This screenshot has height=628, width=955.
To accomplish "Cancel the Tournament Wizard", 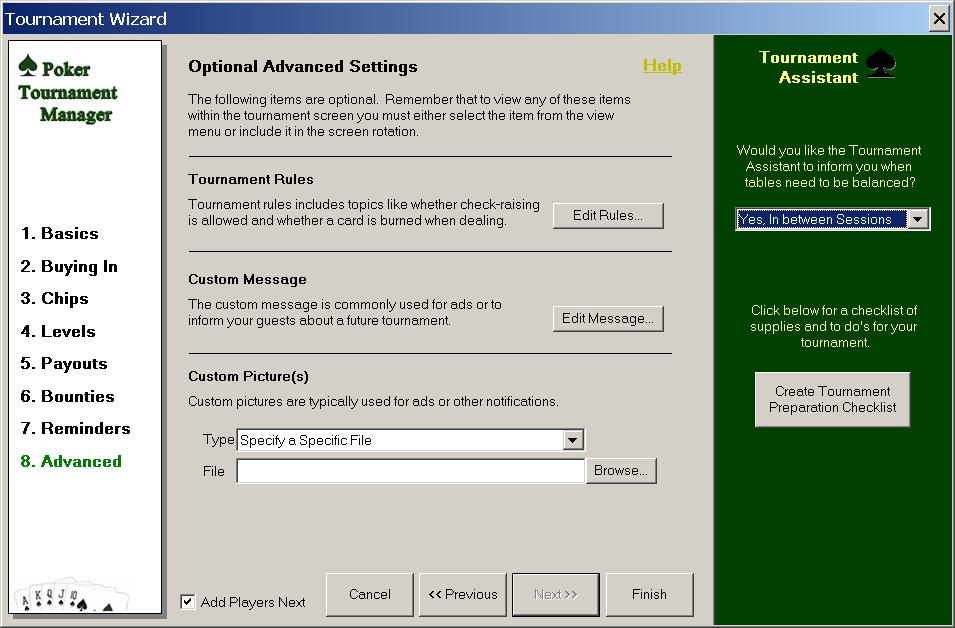I will [x=369, y=594].
